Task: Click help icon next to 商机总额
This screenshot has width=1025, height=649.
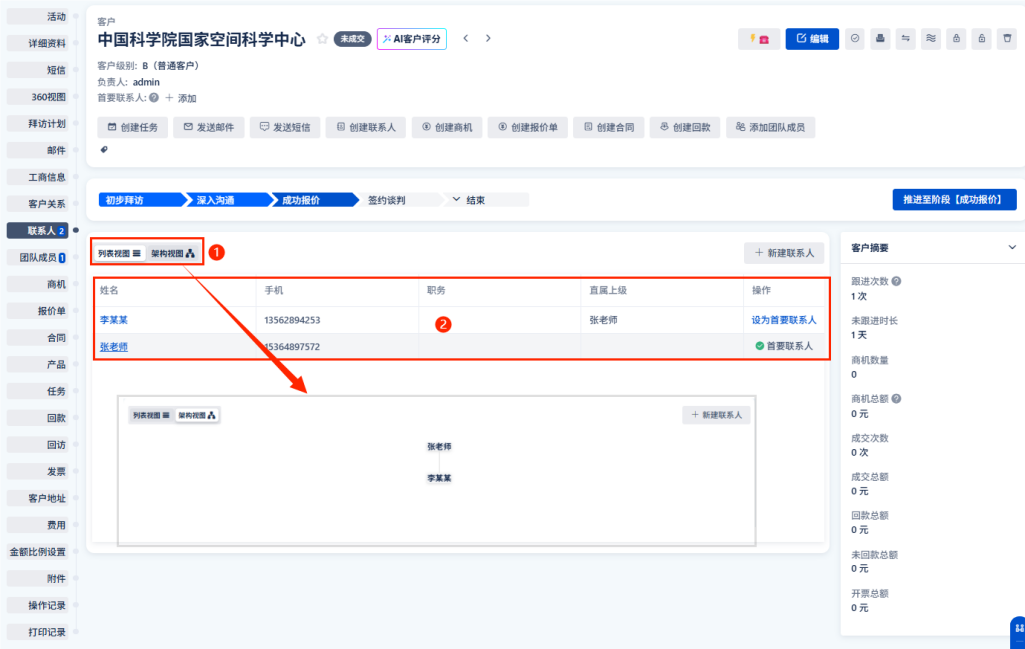Action: pyautogui.click(x=896, y=398)
